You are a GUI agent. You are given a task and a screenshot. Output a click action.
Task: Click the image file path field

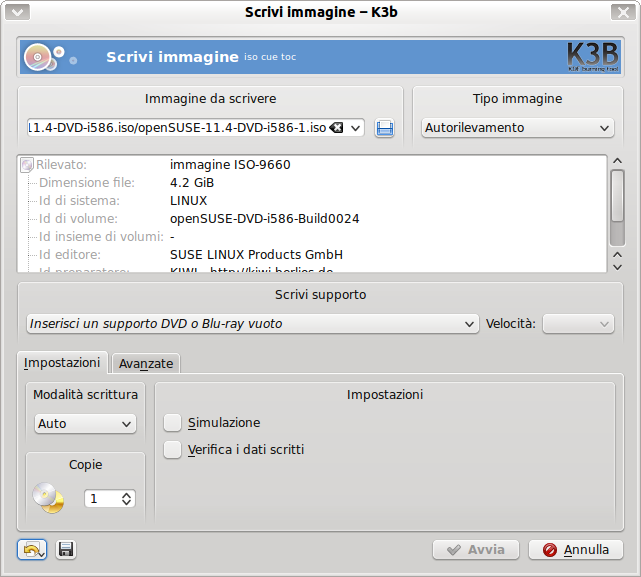click(x=178, y=128)
